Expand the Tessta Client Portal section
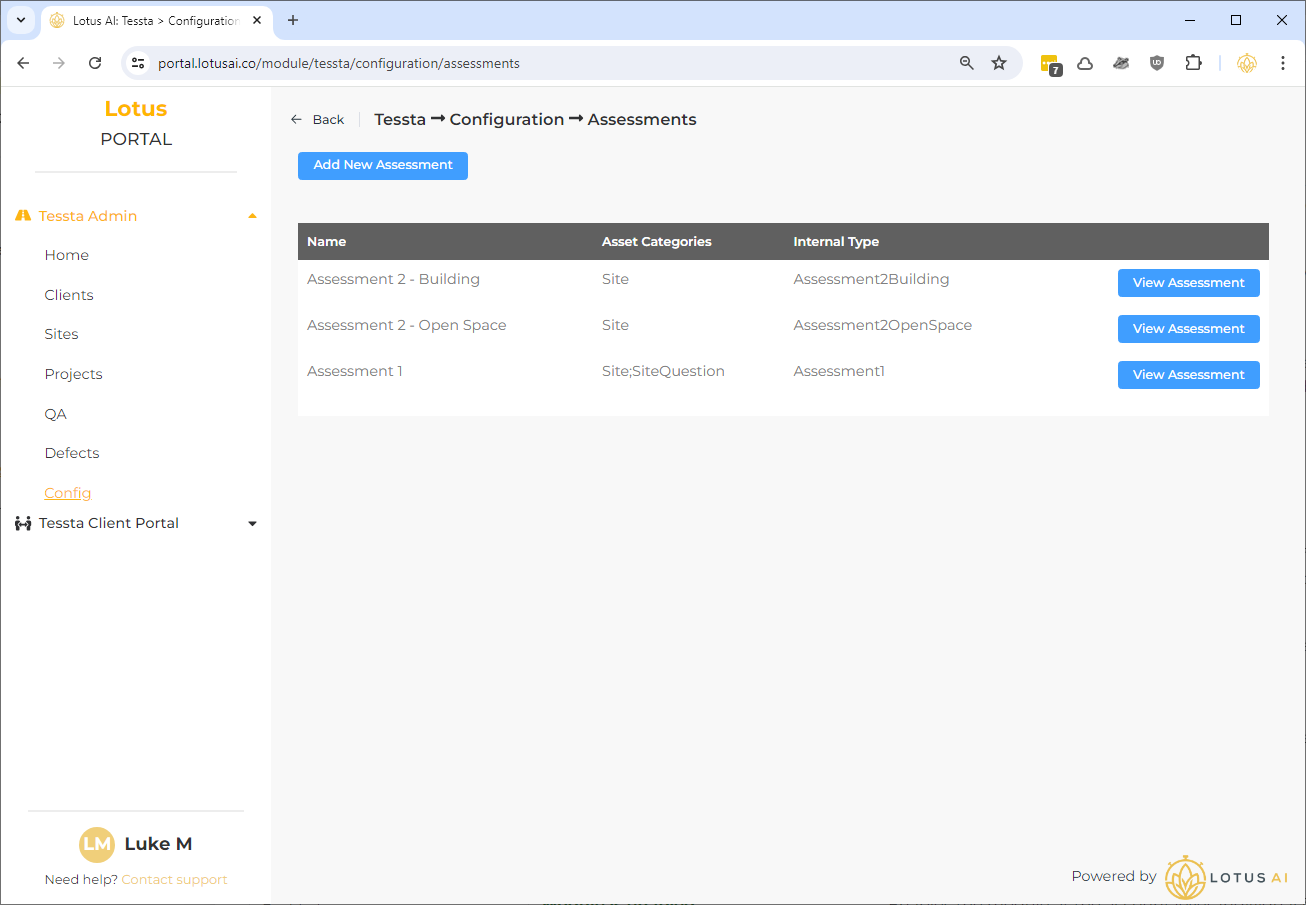 [252, 523]
